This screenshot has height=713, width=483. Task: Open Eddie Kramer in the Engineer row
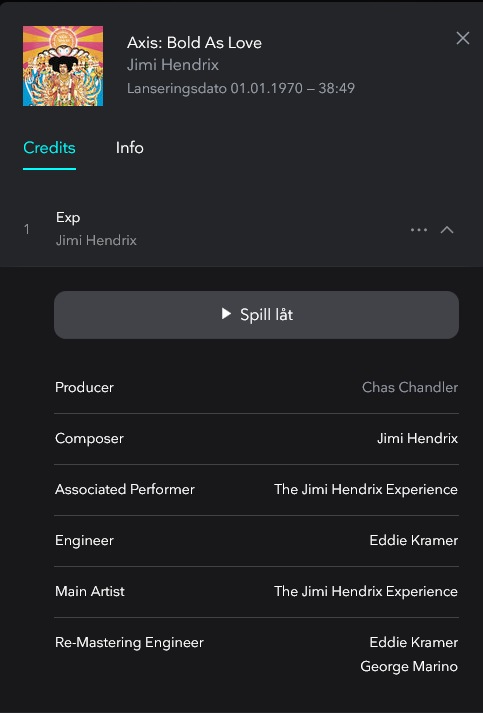click(414, 540)
